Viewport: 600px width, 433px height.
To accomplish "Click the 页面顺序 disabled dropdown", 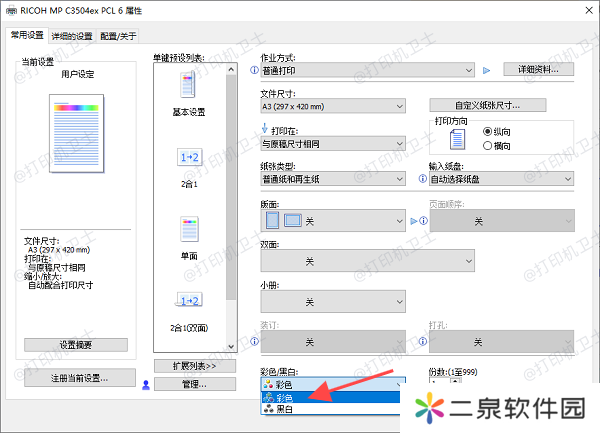I will pyautogui.click(x=502, y=221).
